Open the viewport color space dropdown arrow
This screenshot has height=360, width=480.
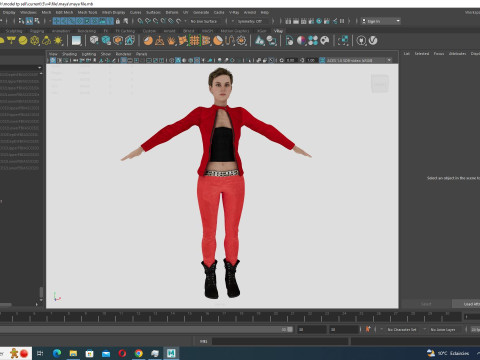(389, 60)
